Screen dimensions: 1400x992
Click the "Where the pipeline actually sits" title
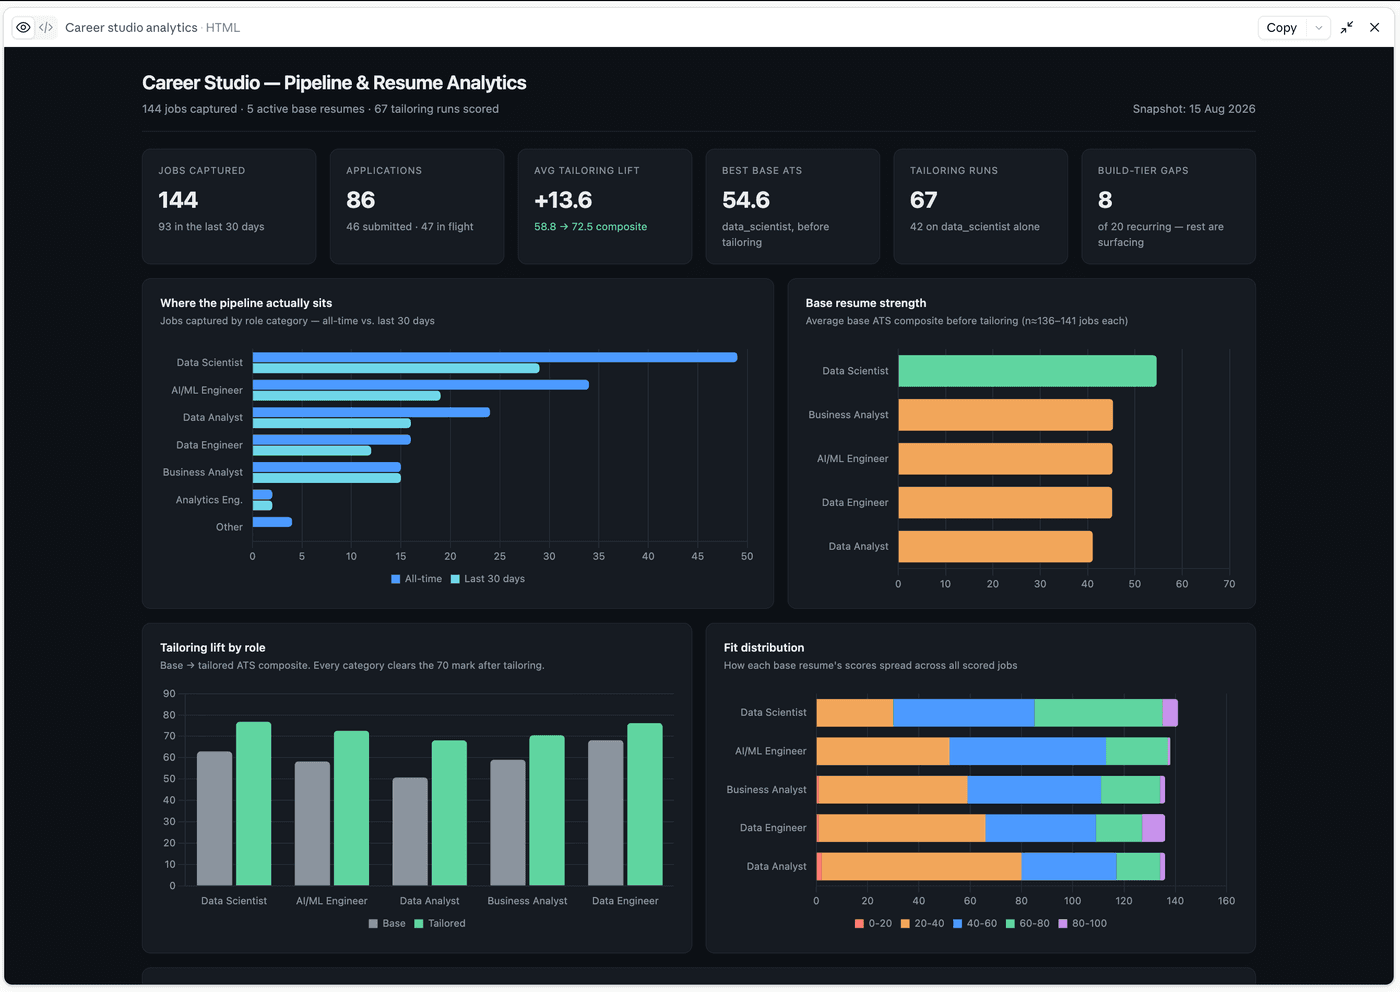click(x=246, y=303)
